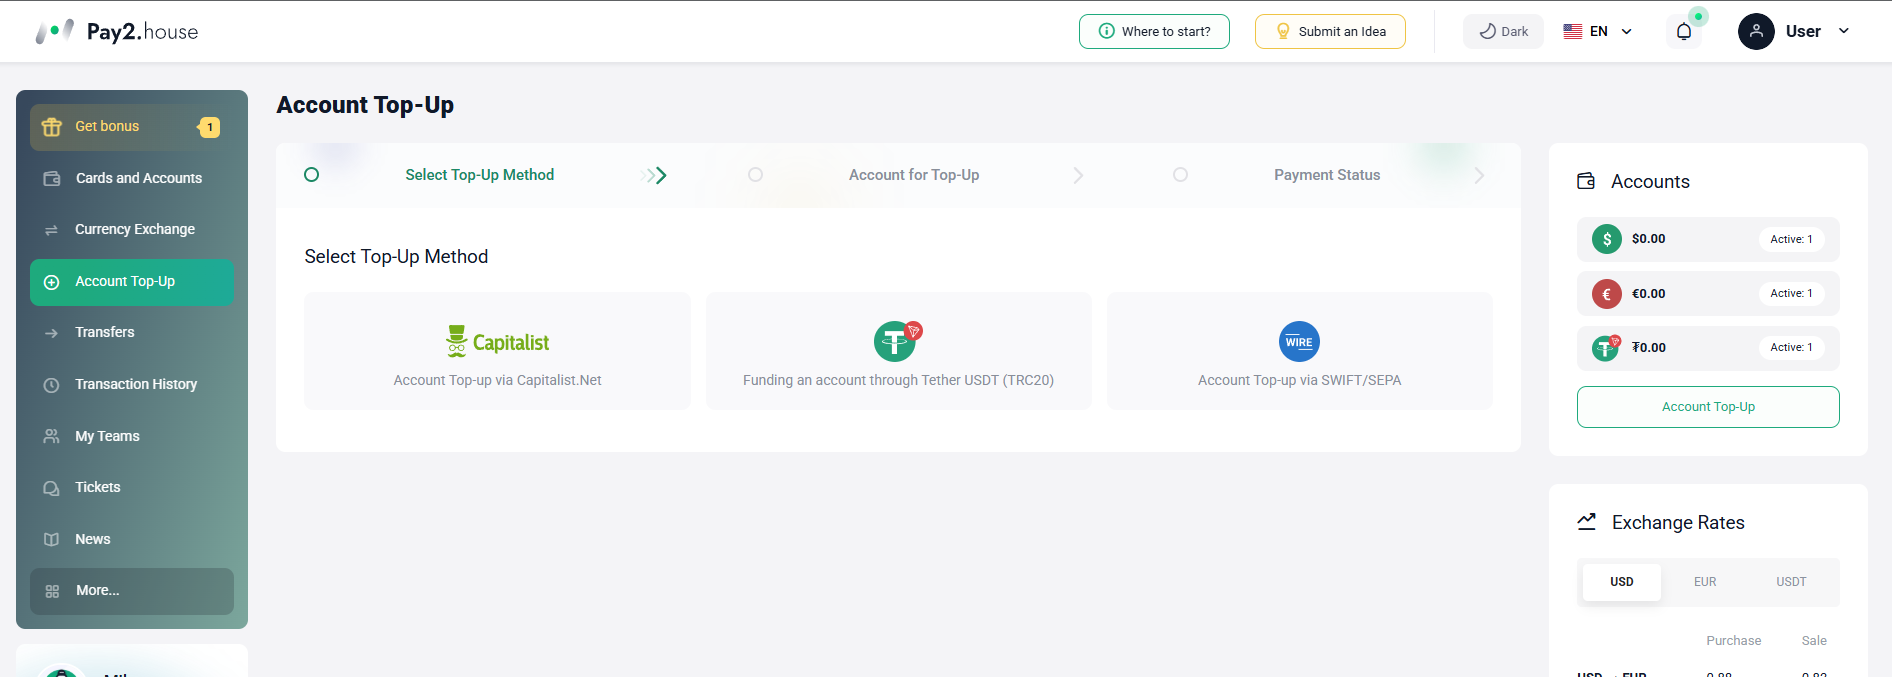1892x677 pixels.
Task: Open Tickets in the sidebar
Action: tap(132, 488)
